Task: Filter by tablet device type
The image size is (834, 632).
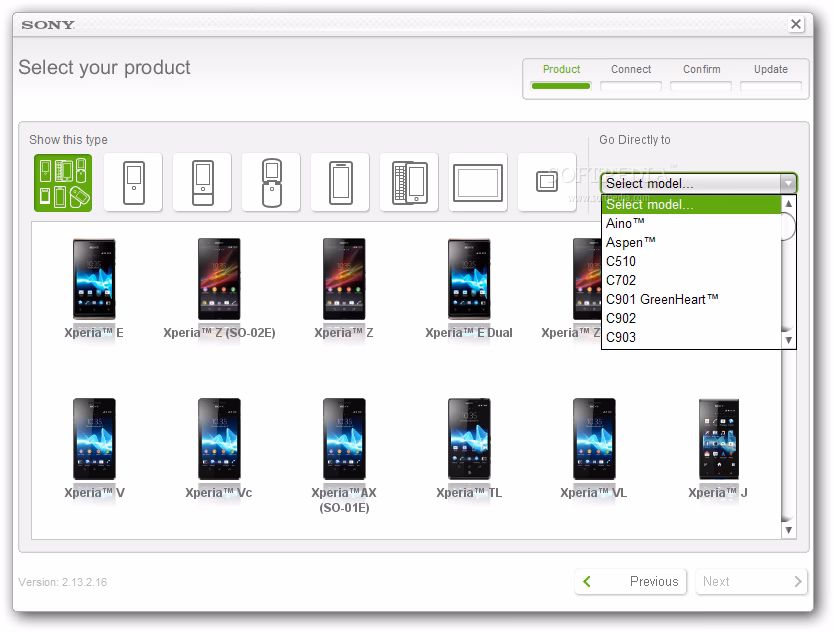Action: [477, 182]
